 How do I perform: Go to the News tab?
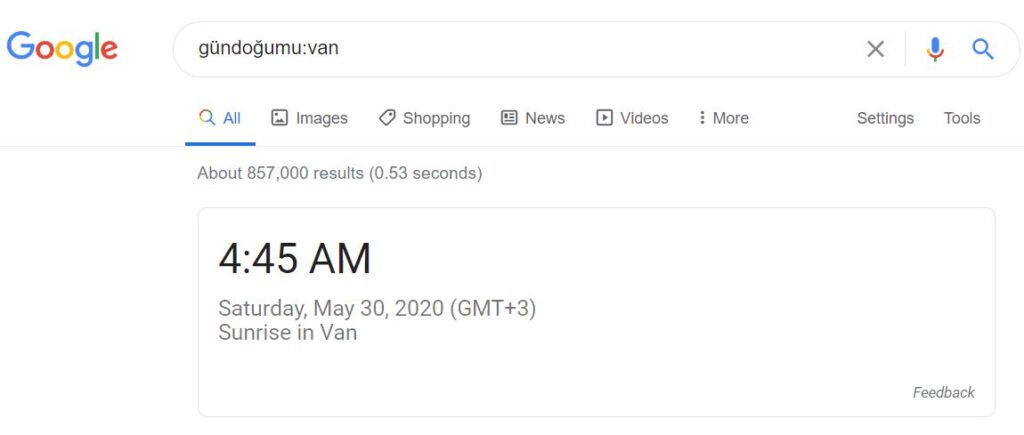click(533, 118)
